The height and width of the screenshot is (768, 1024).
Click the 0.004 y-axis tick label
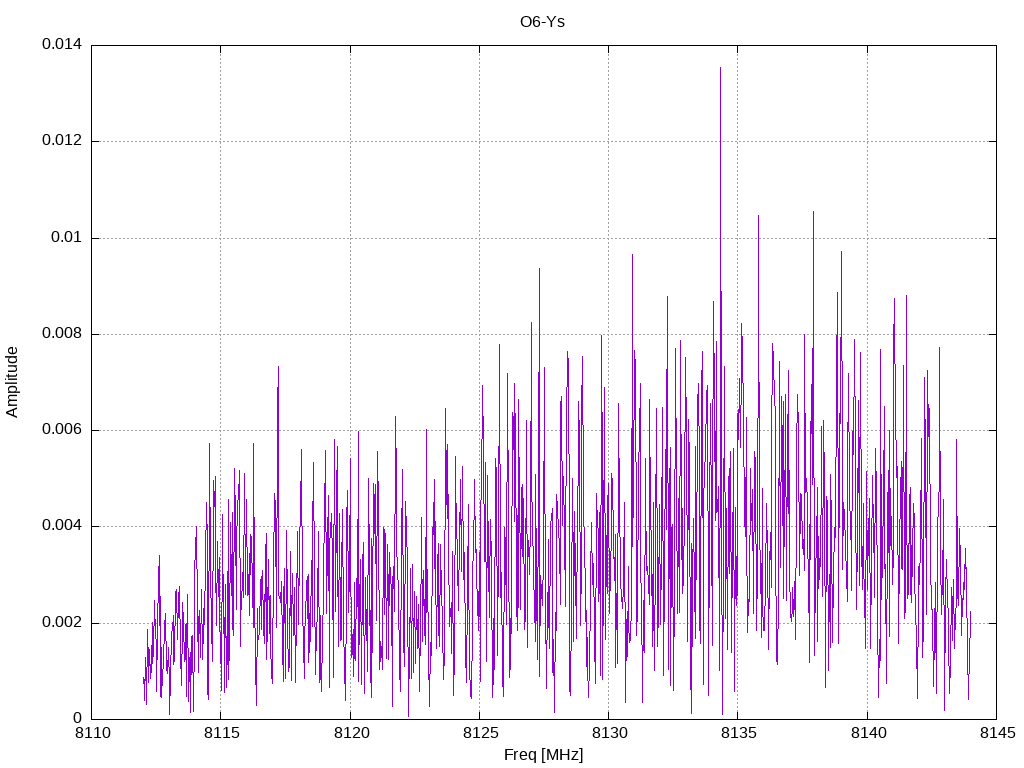pos(62,526)
